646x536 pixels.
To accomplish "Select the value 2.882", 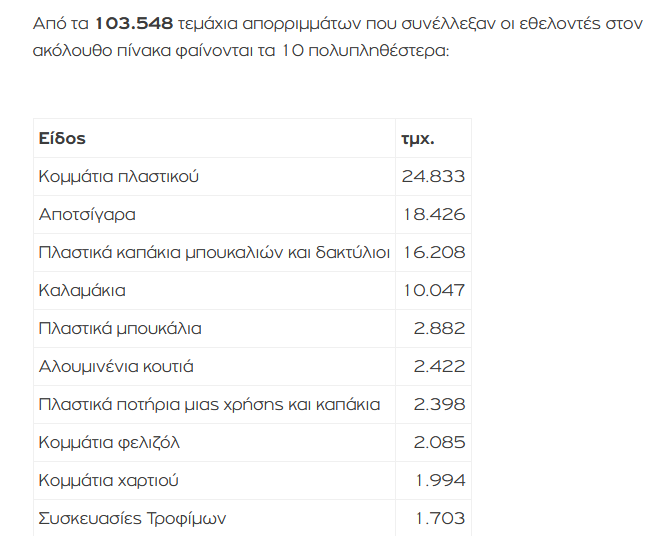I will pyautogui.click(x=440, y=328).
